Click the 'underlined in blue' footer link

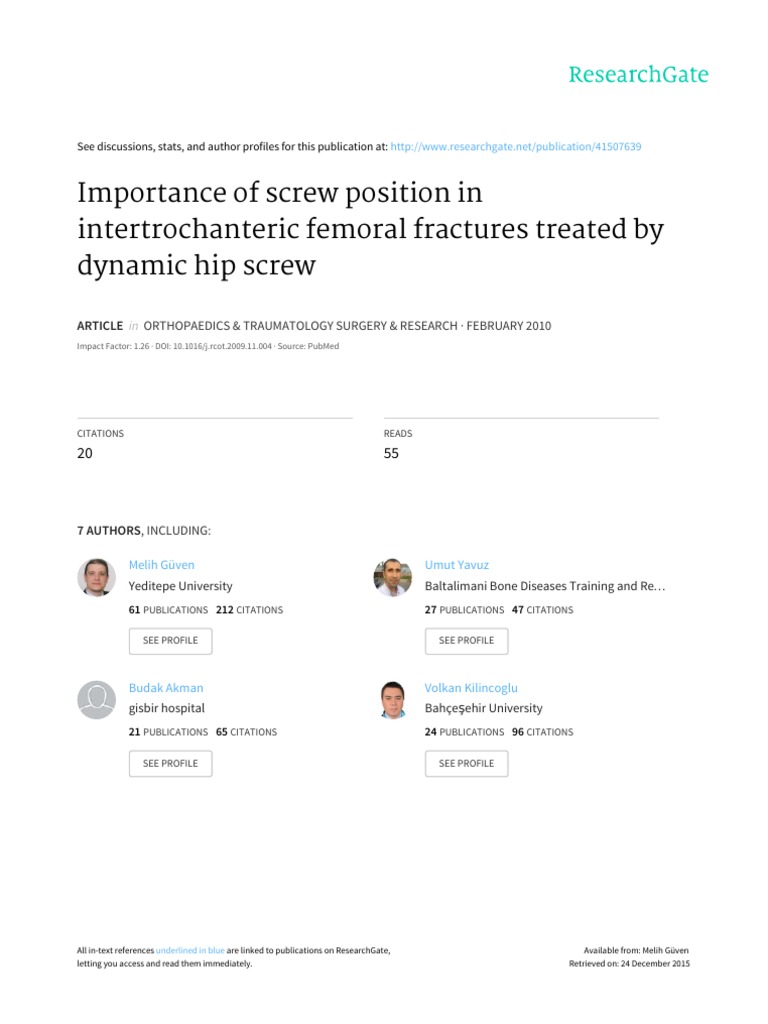[x=190, y=950]
